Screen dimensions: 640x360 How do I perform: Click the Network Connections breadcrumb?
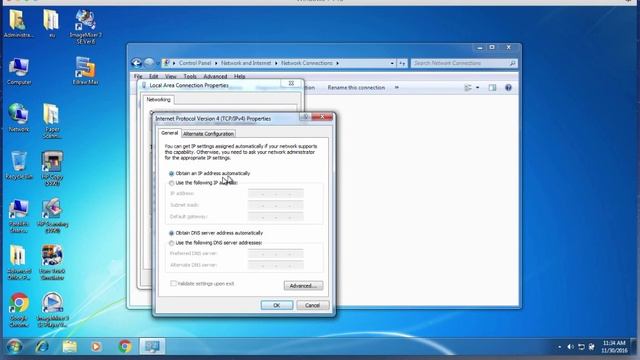(x=307, y=63)
